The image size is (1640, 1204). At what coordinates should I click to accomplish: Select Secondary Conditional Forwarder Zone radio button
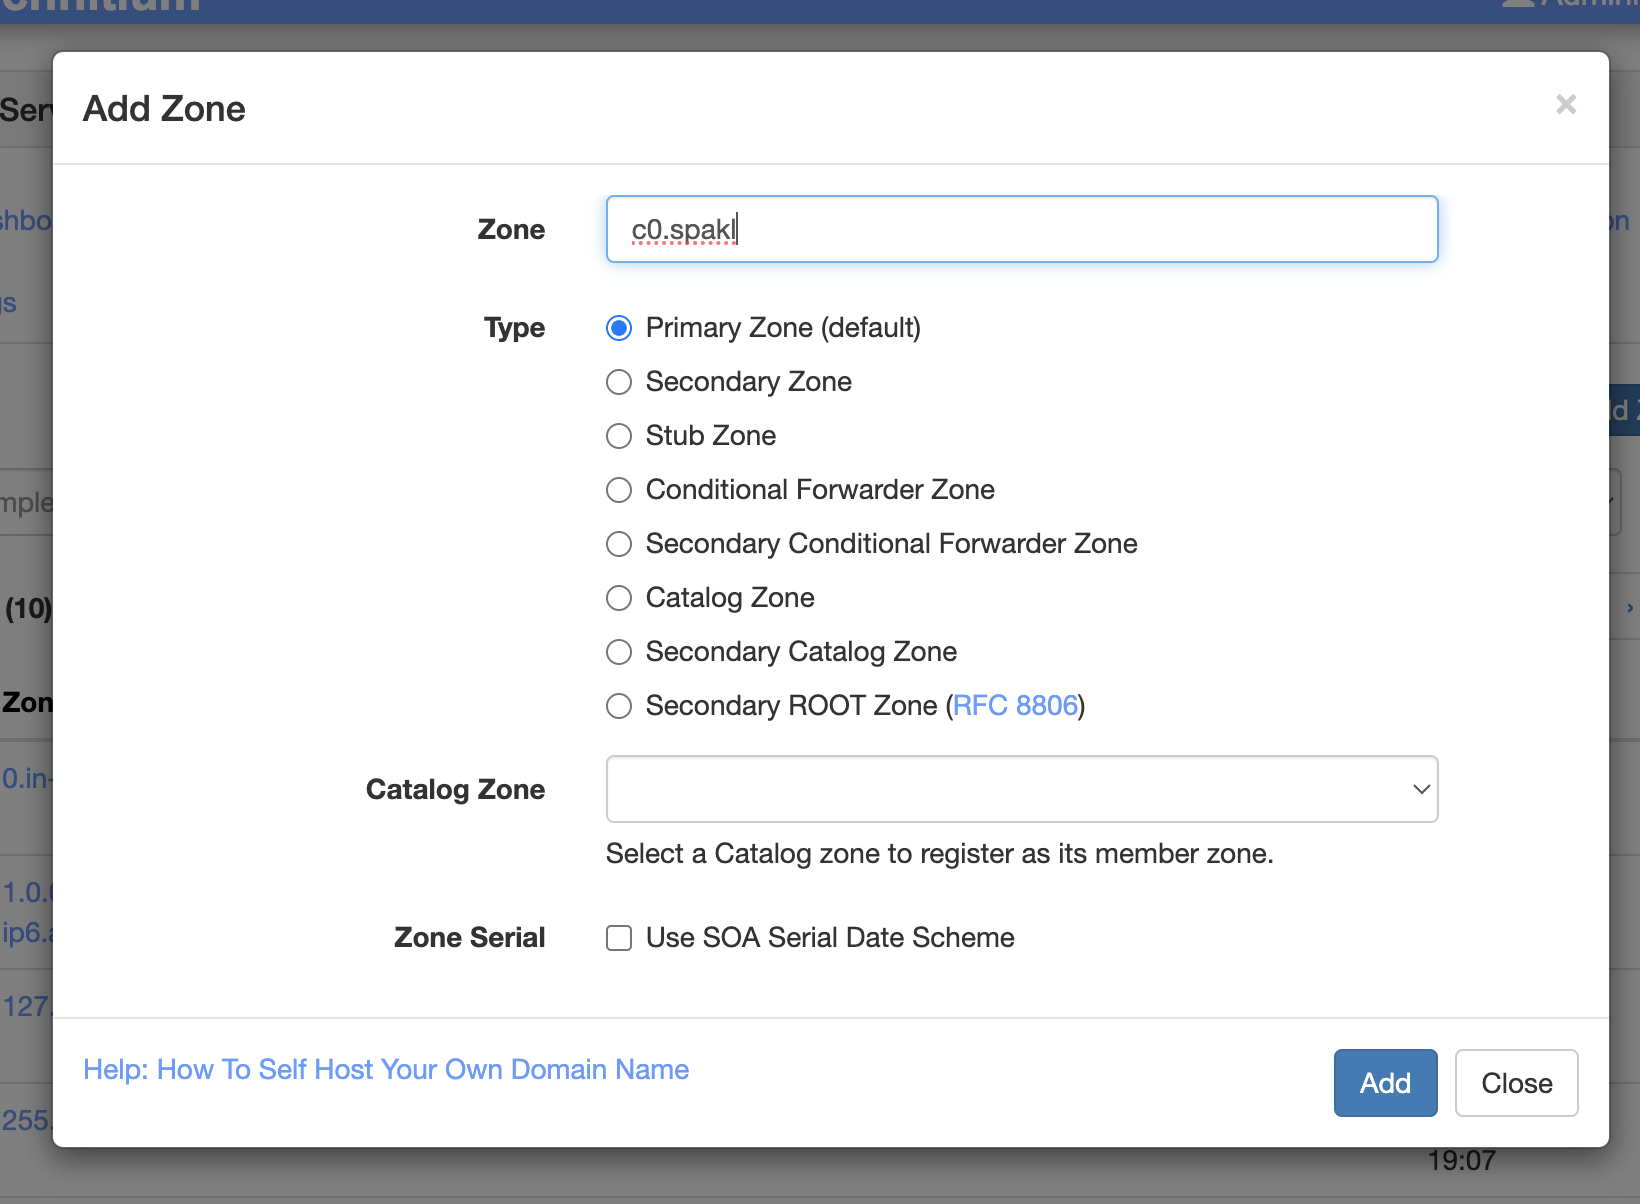(x=619, y=544)
